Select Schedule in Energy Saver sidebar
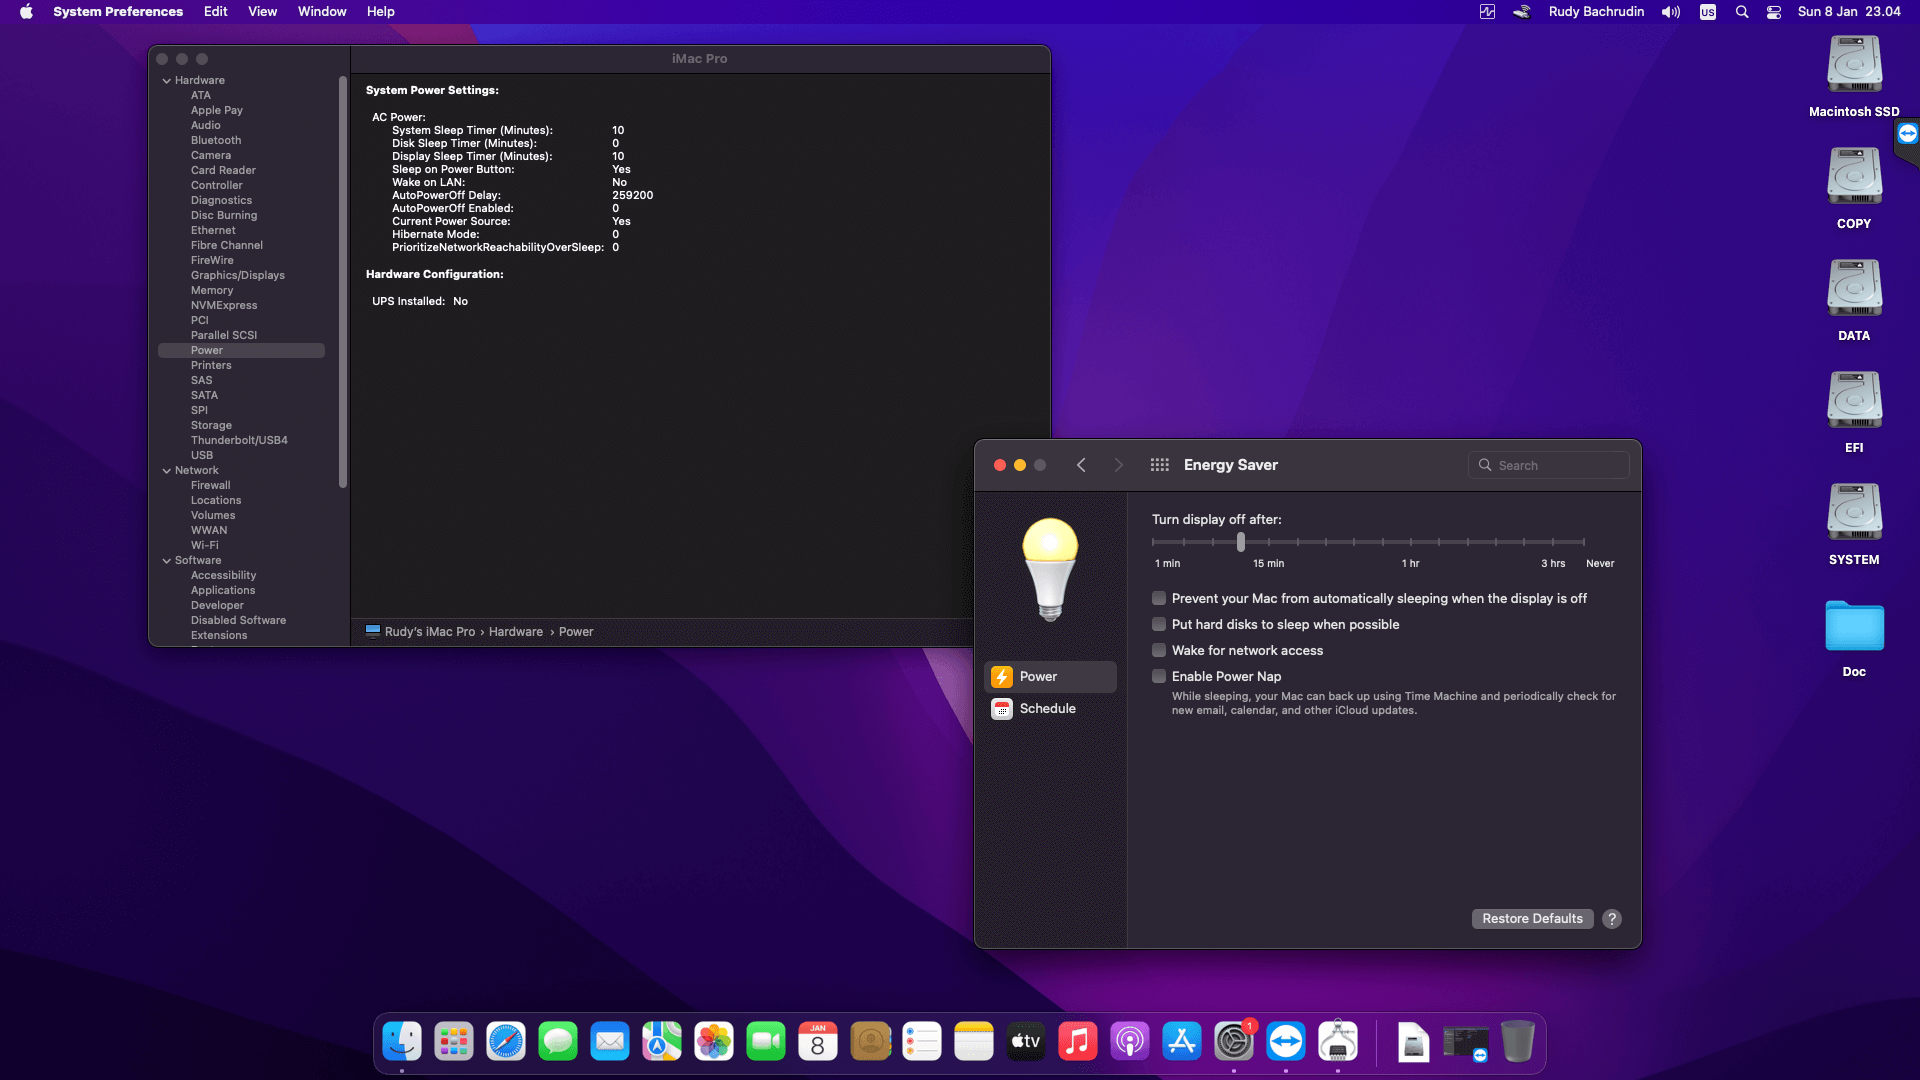This screenshot has width=1920, height=1080. tap(1050, 709)
